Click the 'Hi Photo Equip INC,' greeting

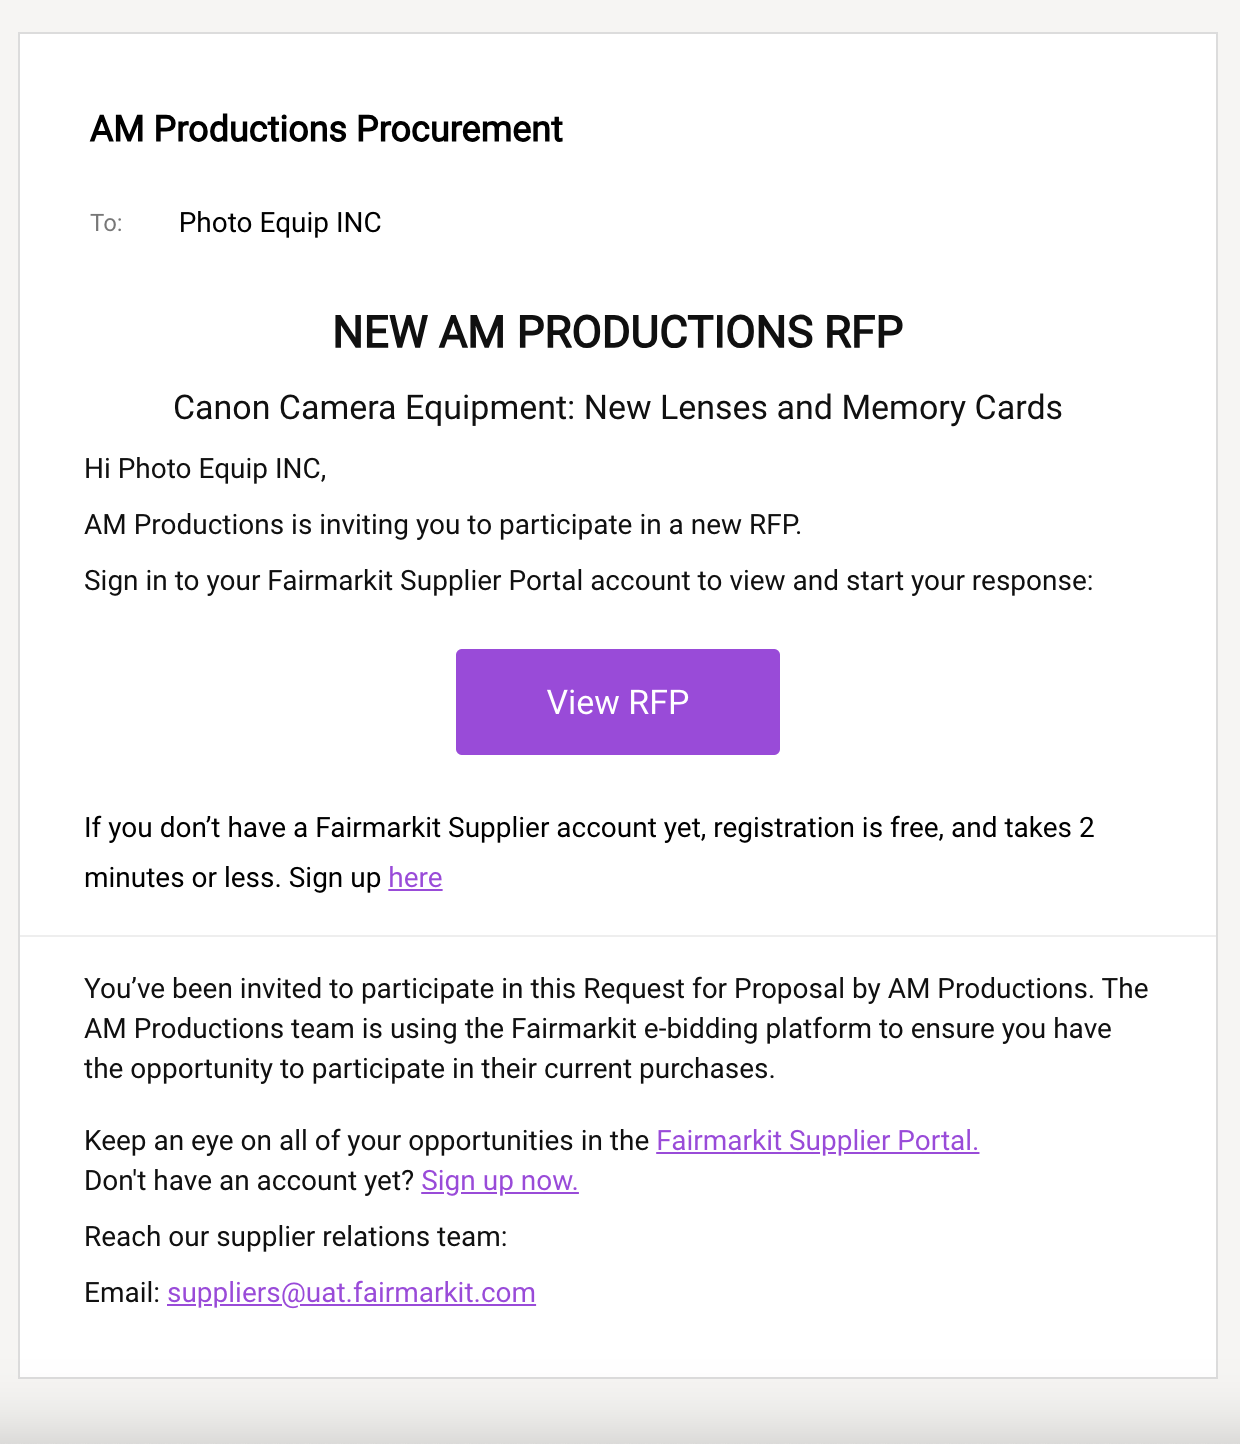pyautogui.click(x=205, y=468)
